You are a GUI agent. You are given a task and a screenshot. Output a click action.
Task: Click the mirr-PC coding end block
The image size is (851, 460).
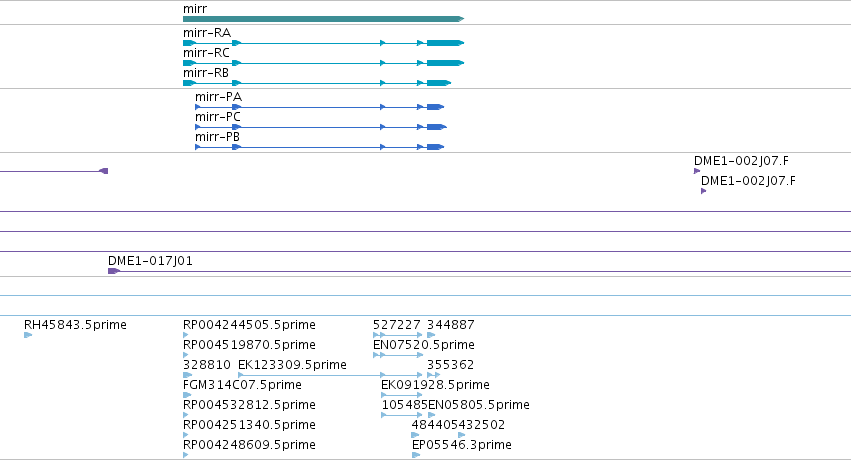pyautogui.click(x=436, y=127)
